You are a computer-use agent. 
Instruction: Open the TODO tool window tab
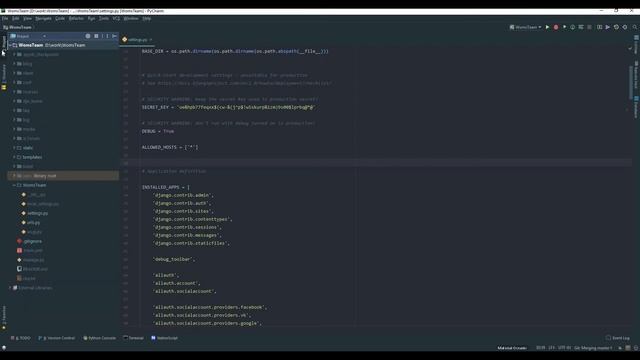[x=21, y=338]
